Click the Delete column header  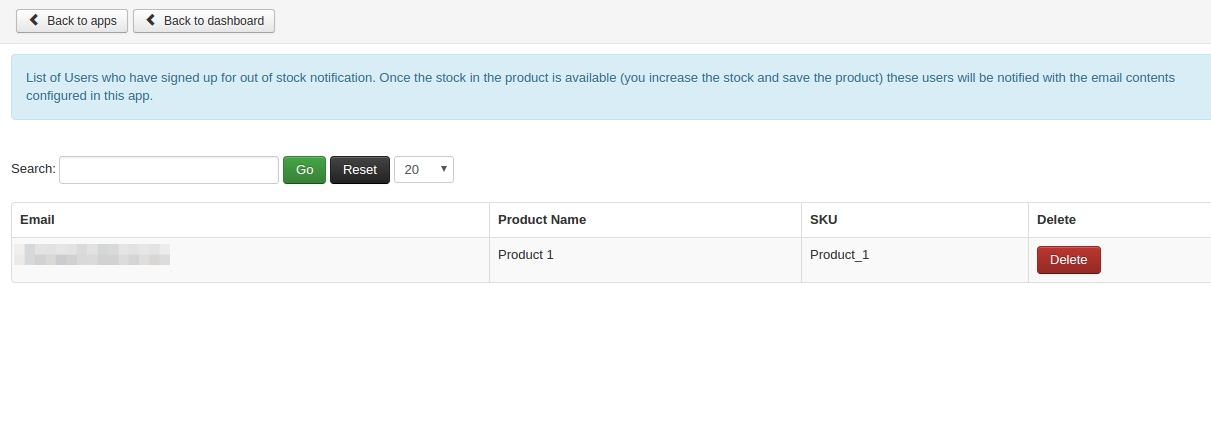[x=1056, y=220]
